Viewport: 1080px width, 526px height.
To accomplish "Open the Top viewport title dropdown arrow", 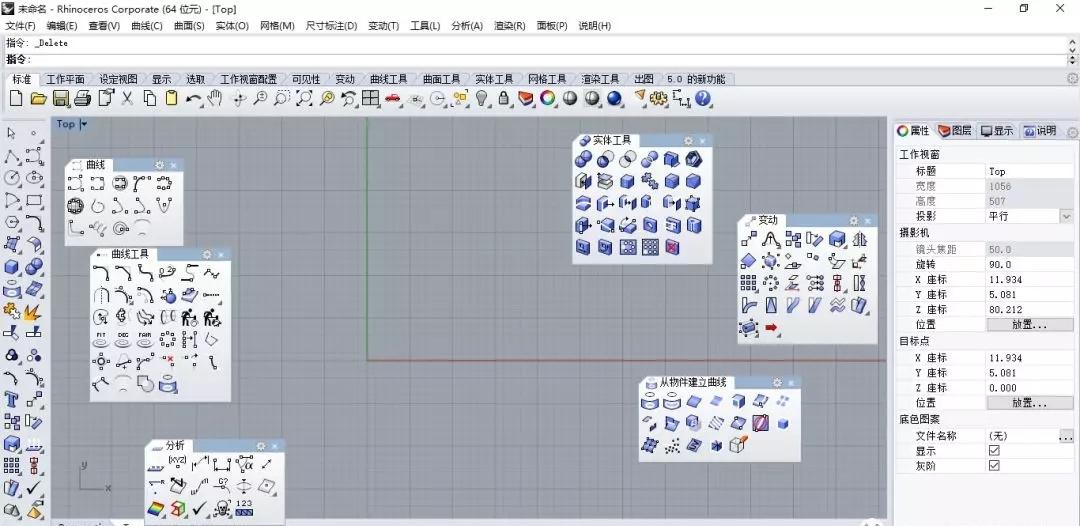I will click(84, 124).
